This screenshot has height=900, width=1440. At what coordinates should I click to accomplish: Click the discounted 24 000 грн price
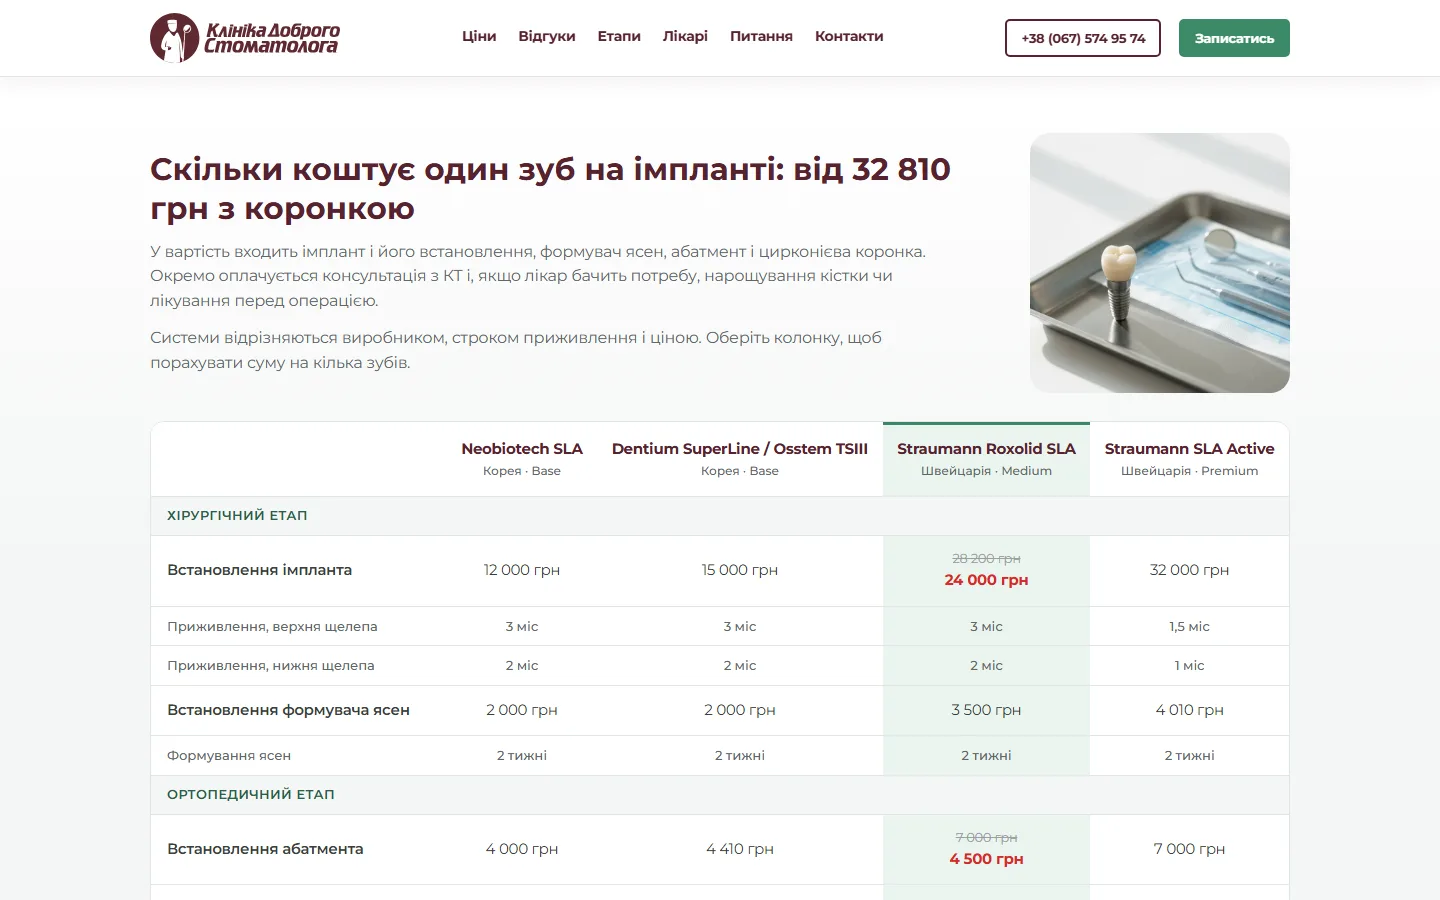986,580
